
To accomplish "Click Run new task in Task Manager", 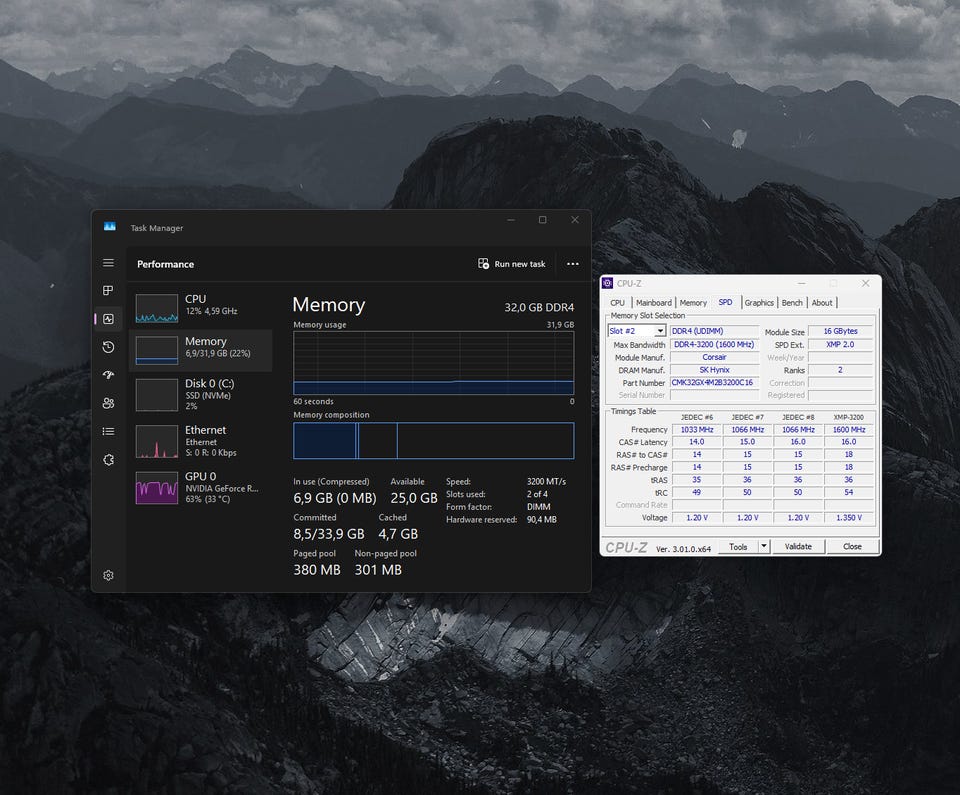I will coord(511,264).
